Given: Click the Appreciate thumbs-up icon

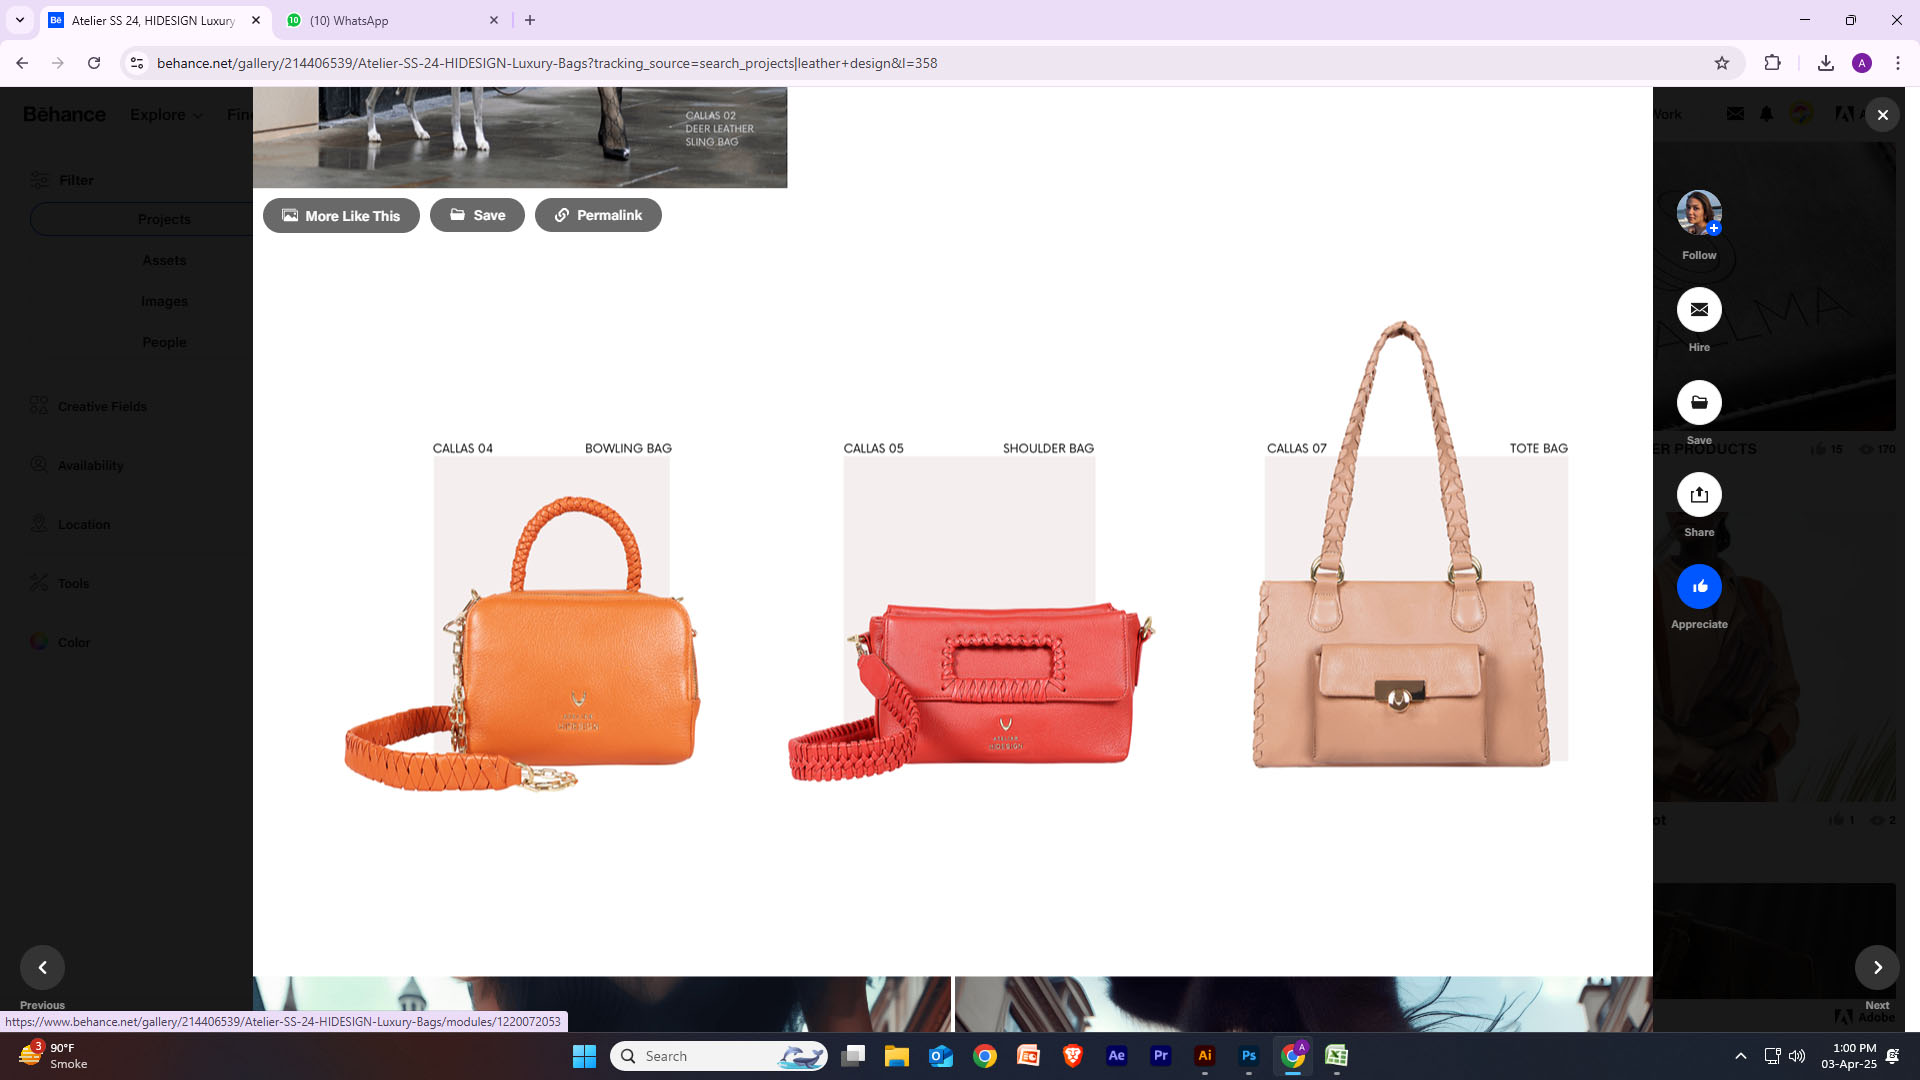Looking at the screenshot, I should pos(1699,587).
